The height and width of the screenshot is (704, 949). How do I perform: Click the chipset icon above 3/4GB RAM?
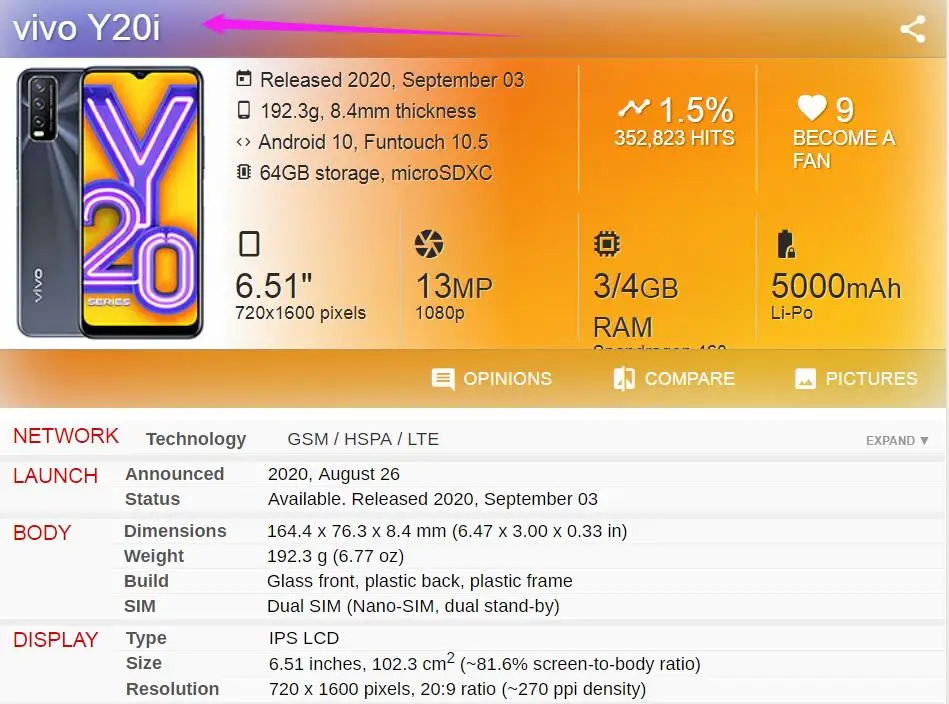[607, 244]
